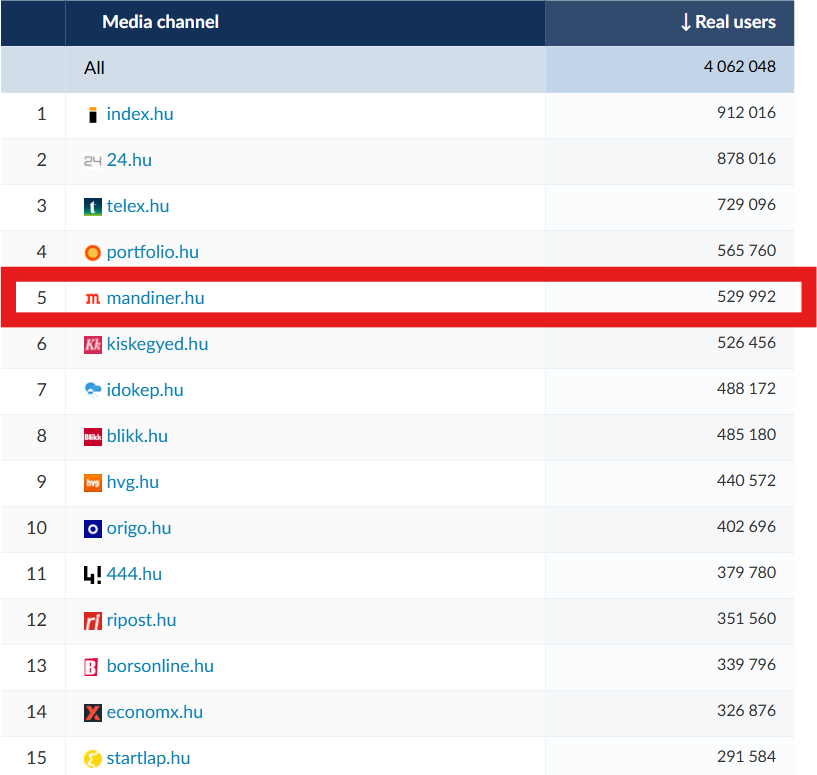Select ripost.hu's value 351 560
Screen dimensions: 817x775
click(x=746, y=619)
